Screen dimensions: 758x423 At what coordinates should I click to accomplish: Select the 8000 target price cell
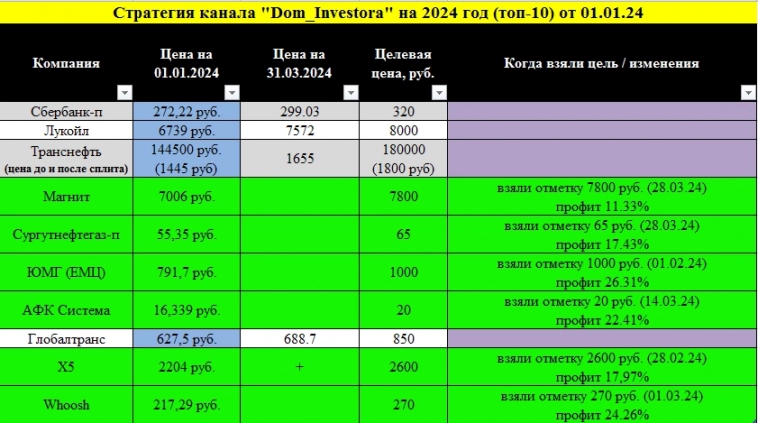403,131
